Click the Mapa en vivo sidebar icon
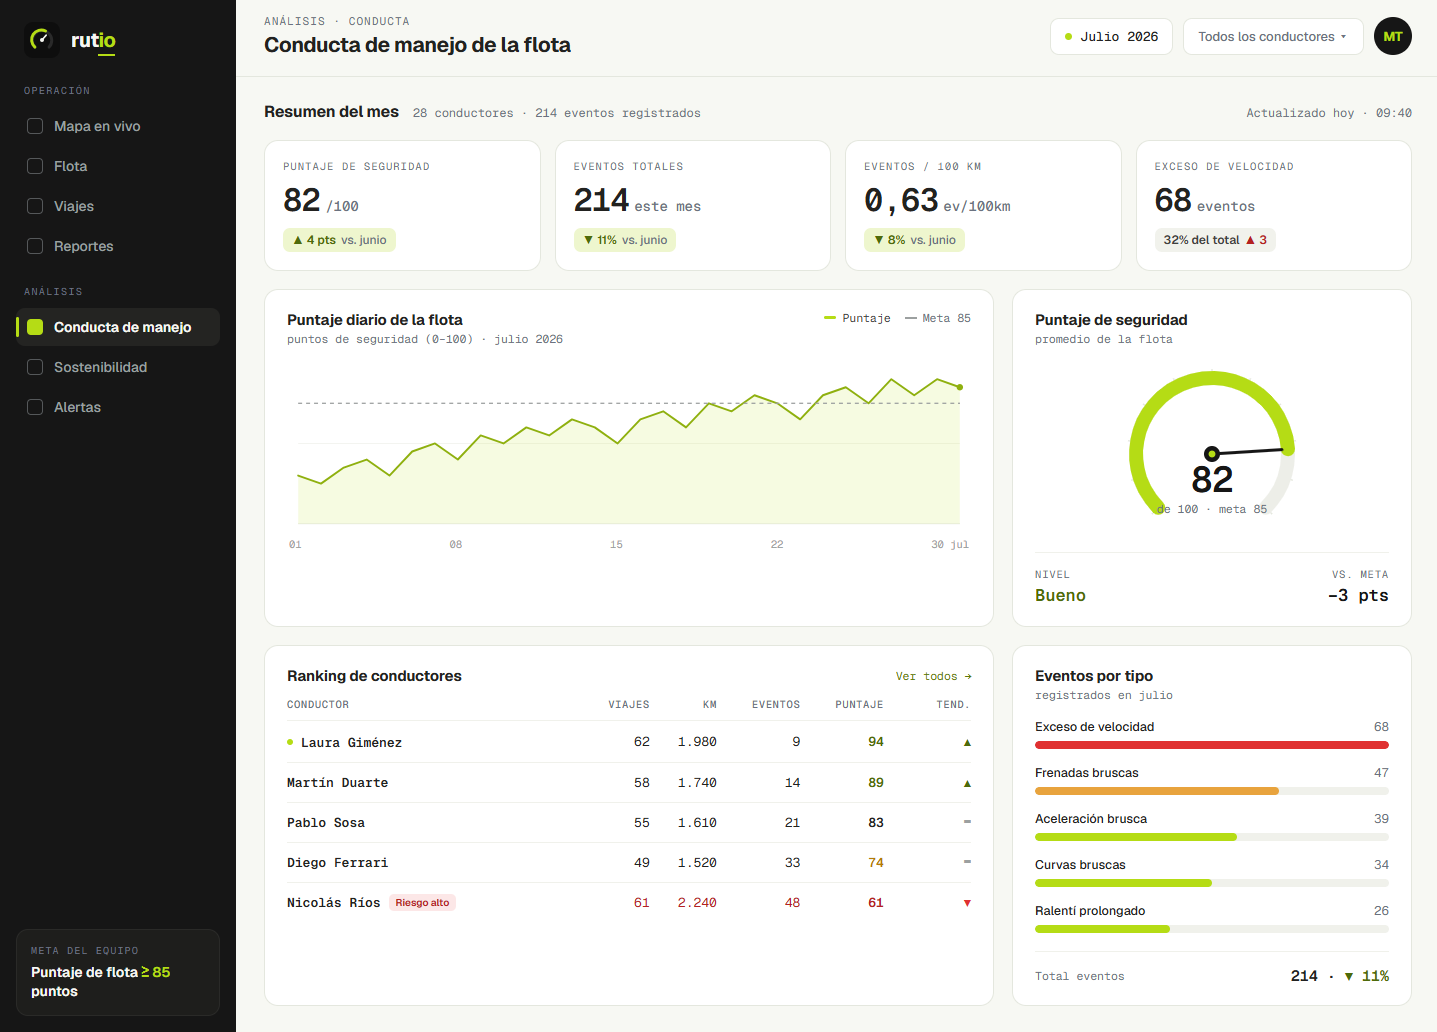Screen dimensions: 1437x1032 (x=35, y=126)
